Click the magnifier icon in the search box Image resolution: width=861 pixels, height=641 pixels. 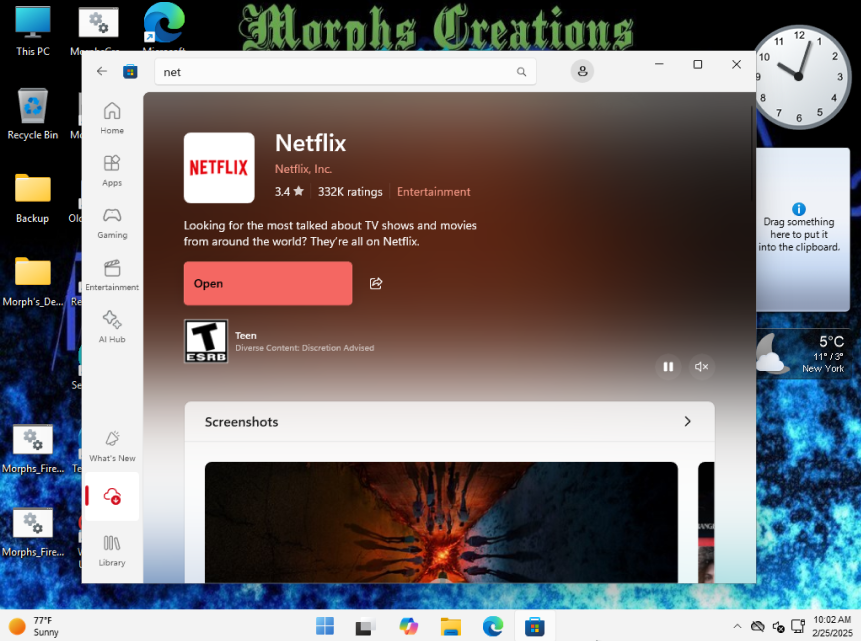[x=521, y=72]
